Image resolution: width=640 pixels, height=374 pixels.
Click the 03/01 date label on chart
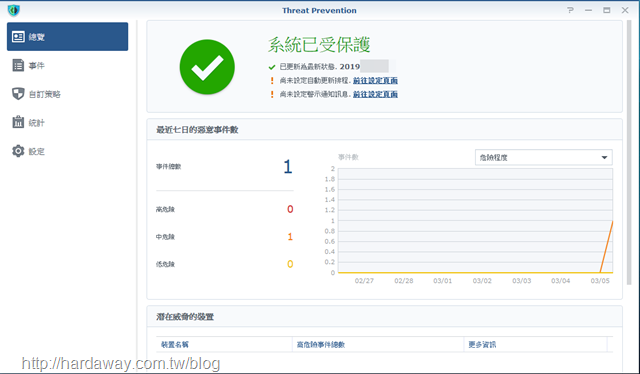click(x=442, y=280)
